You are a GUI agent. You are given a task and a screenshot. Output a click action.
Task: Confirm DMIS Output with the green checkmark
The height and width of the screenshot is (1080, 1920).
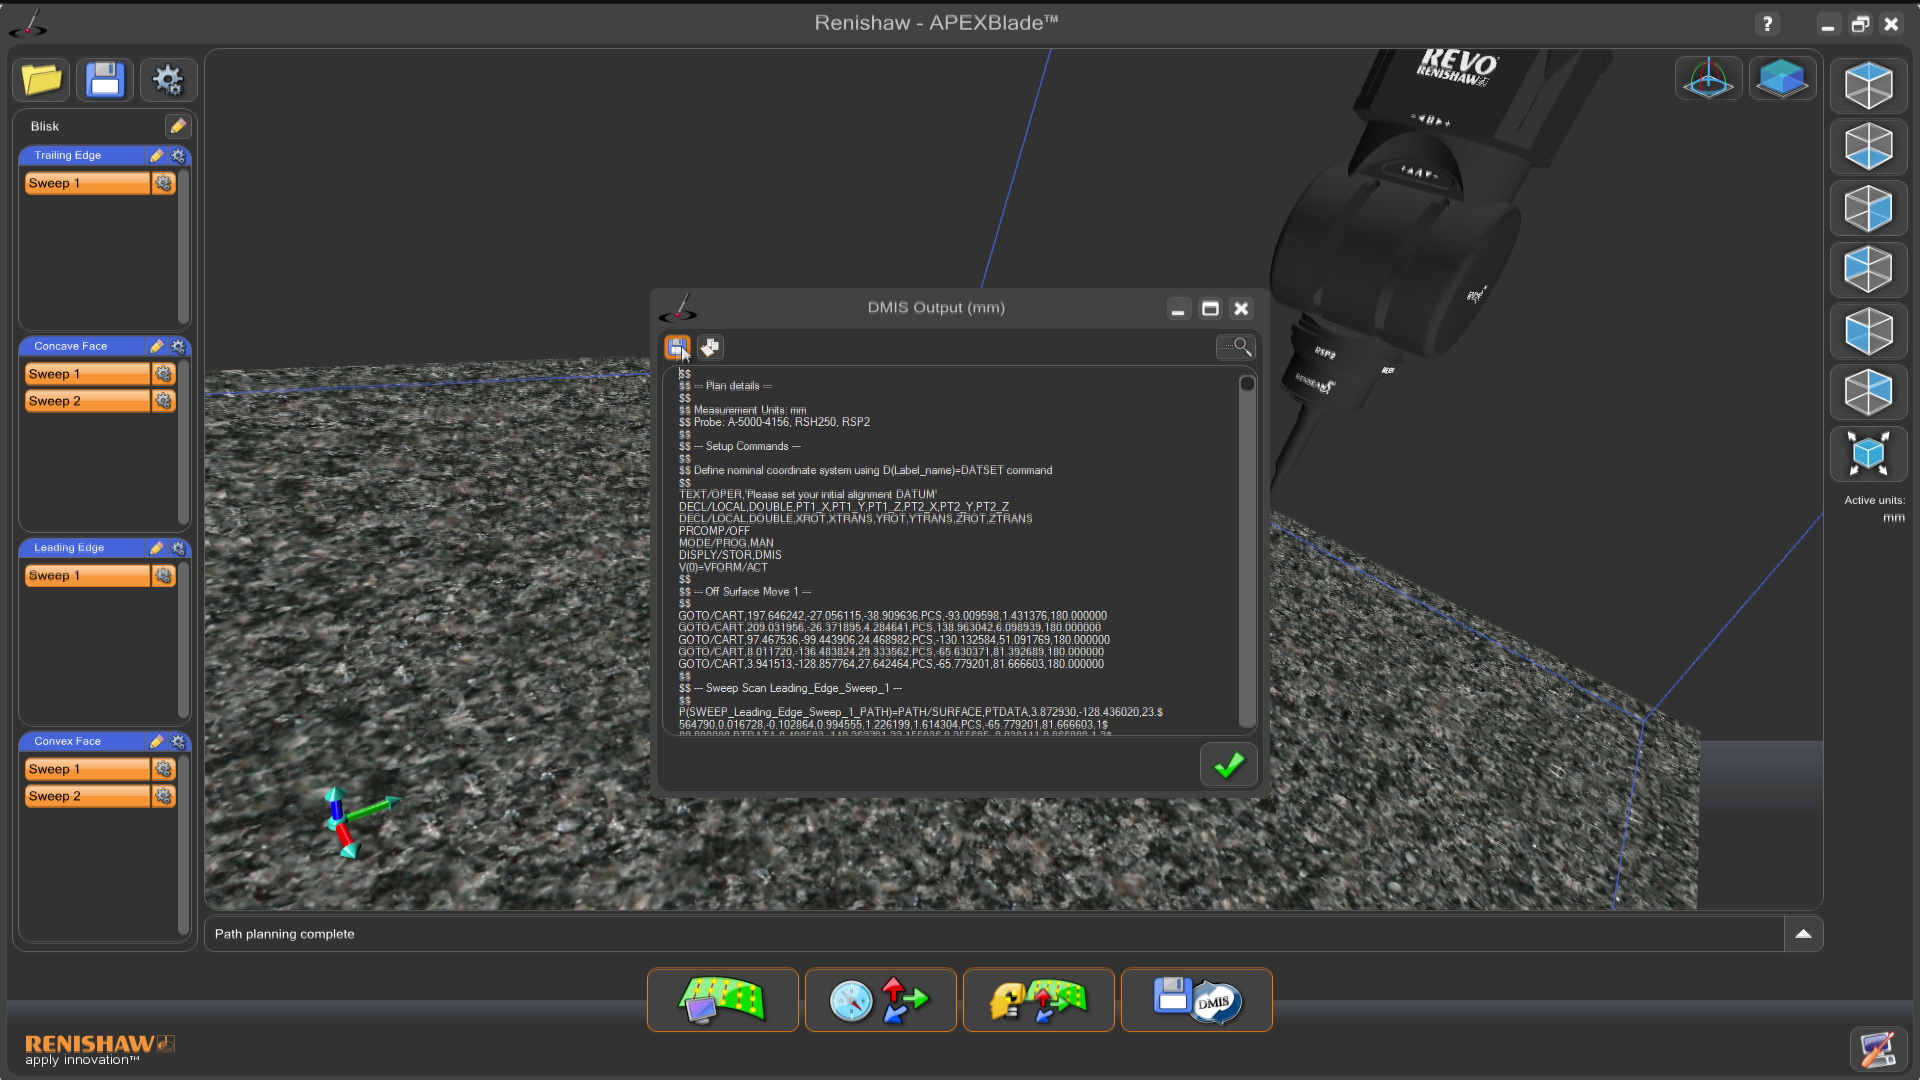[1228, 765]
